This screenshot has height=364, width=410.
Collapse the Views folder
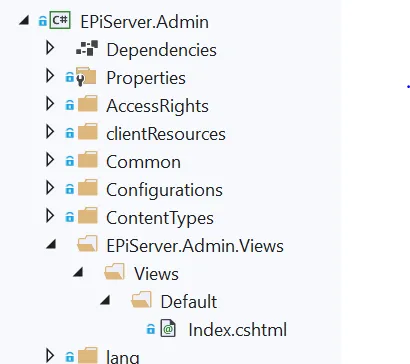78,273
